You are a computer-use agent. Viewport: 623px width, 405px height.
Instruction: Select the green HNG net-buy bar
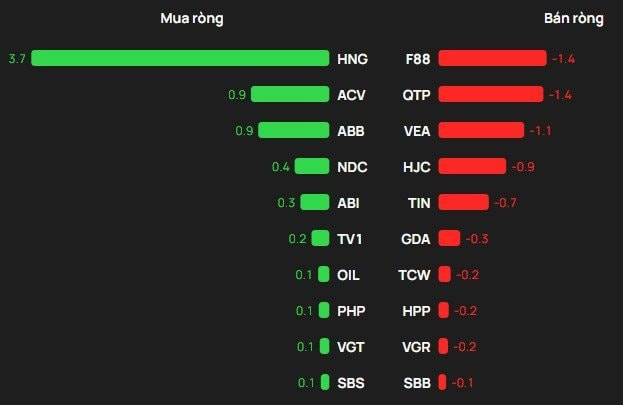pyautogui.click(x=180, y=58)
